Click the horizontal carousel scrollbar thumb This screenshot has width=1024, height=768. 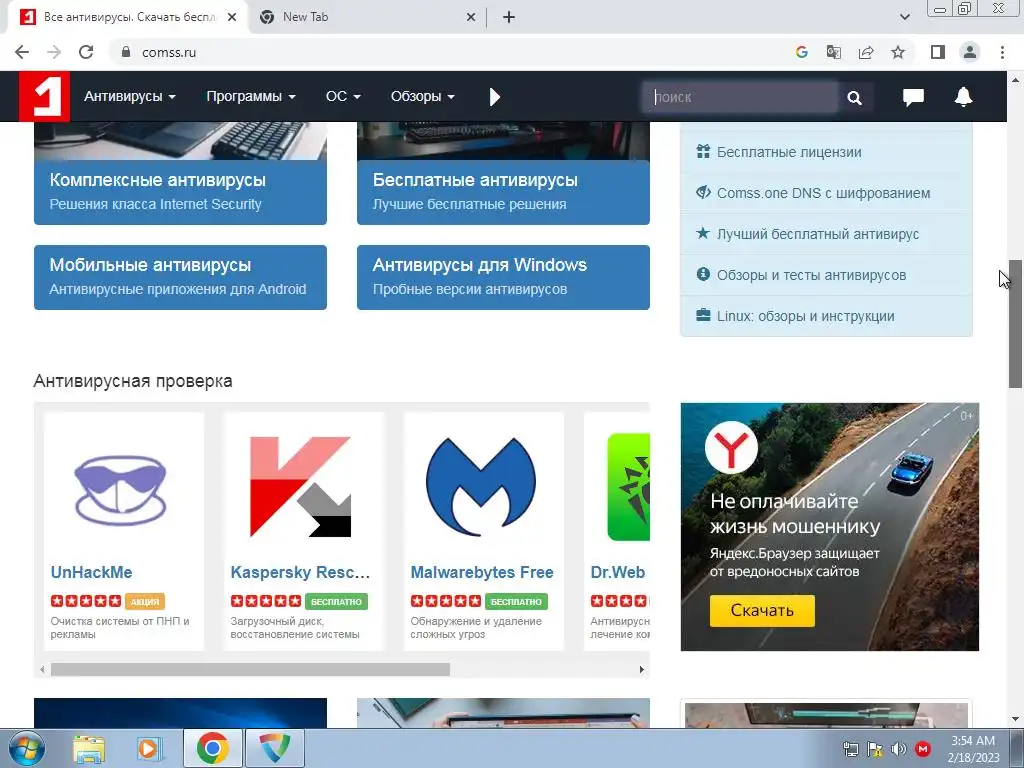[250, 669]
